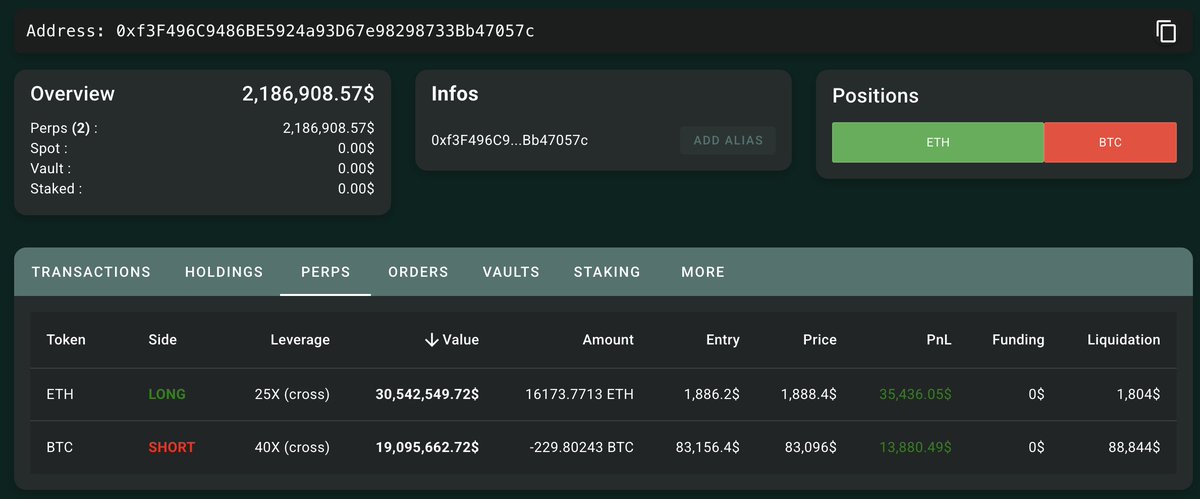1200x499 pixels.
Task: Select the red BTC position bar
Action: click(1110, 143)
